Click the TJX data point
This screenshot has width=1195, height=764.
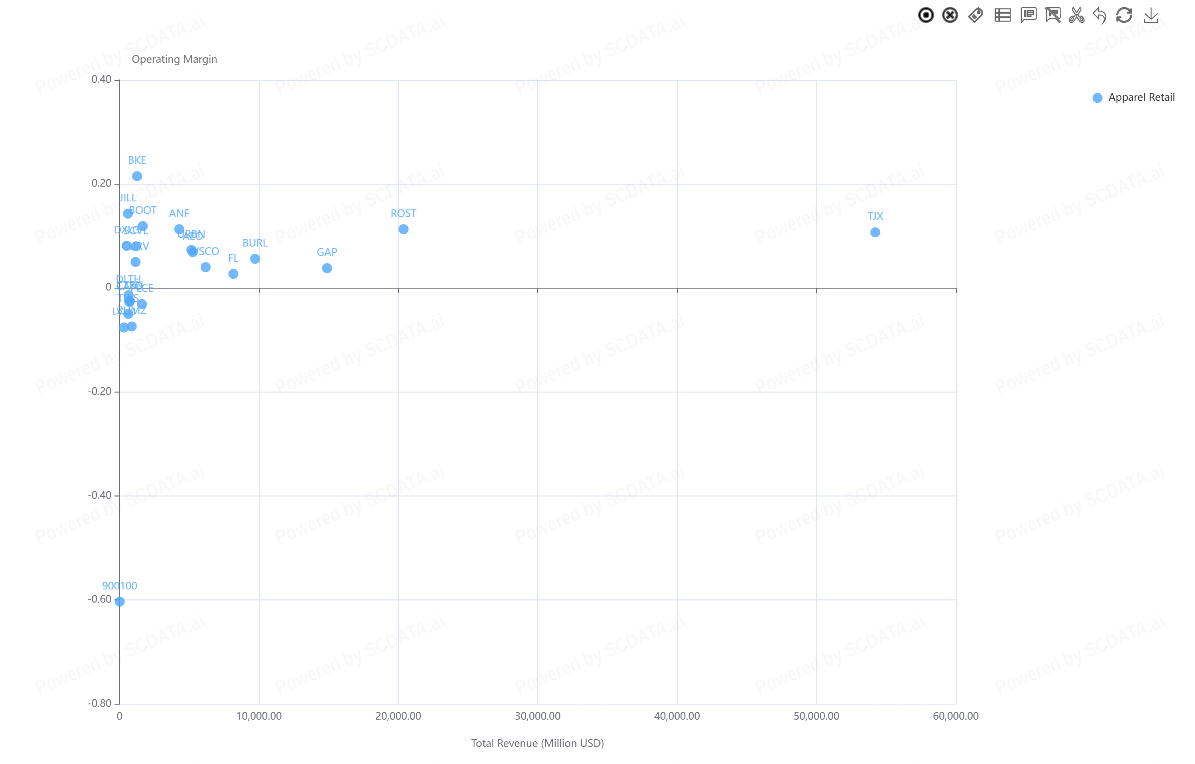pyautogui.click(x=875, y=232)
